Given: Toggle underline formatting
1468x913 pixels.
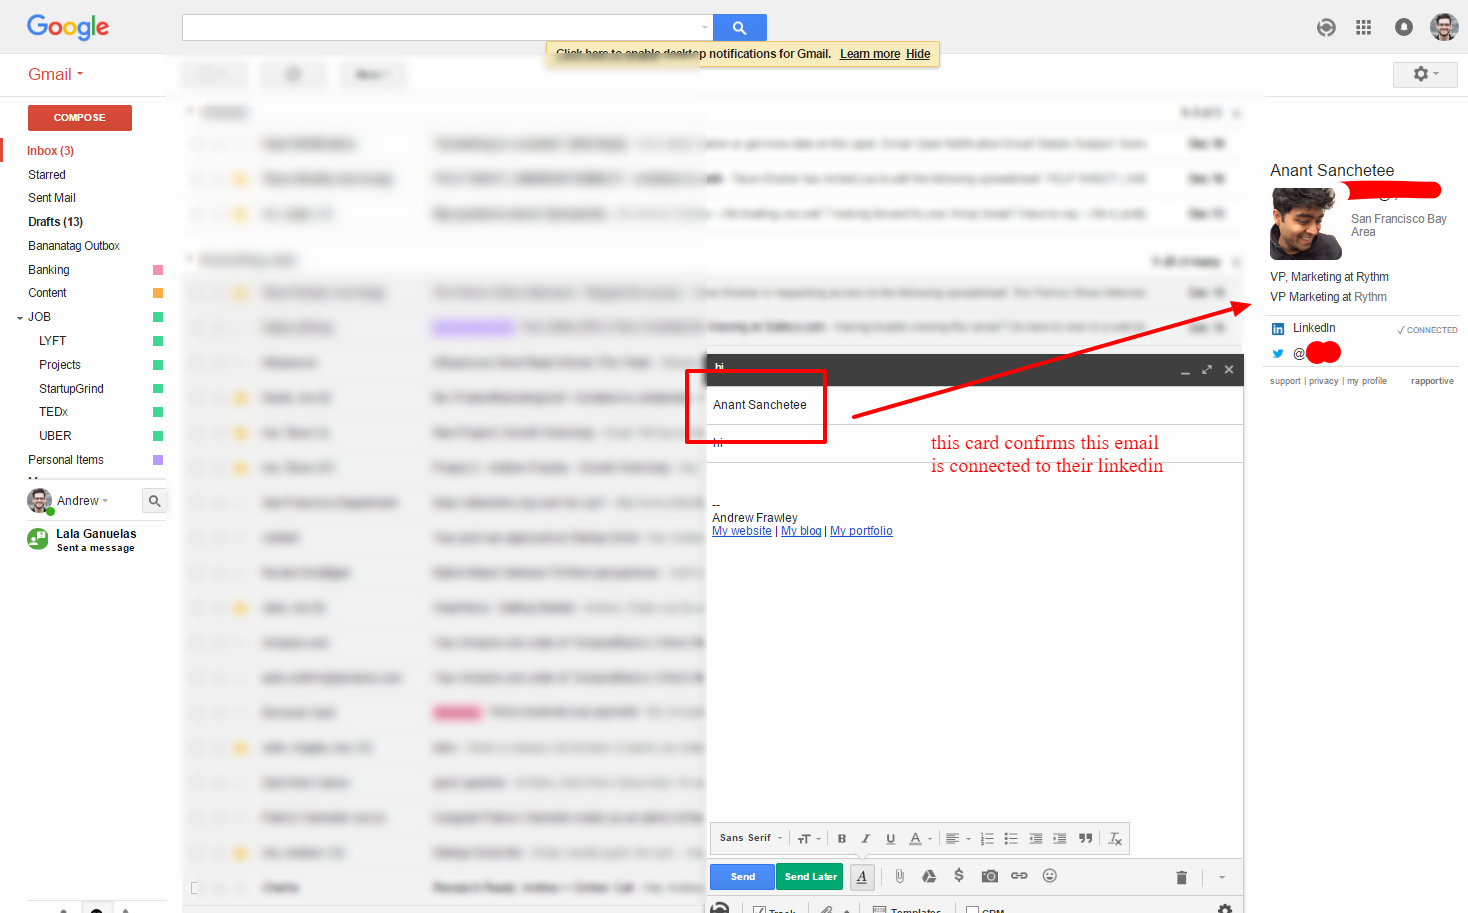Looking at the screenshot, I should click(x=890, y=839).
